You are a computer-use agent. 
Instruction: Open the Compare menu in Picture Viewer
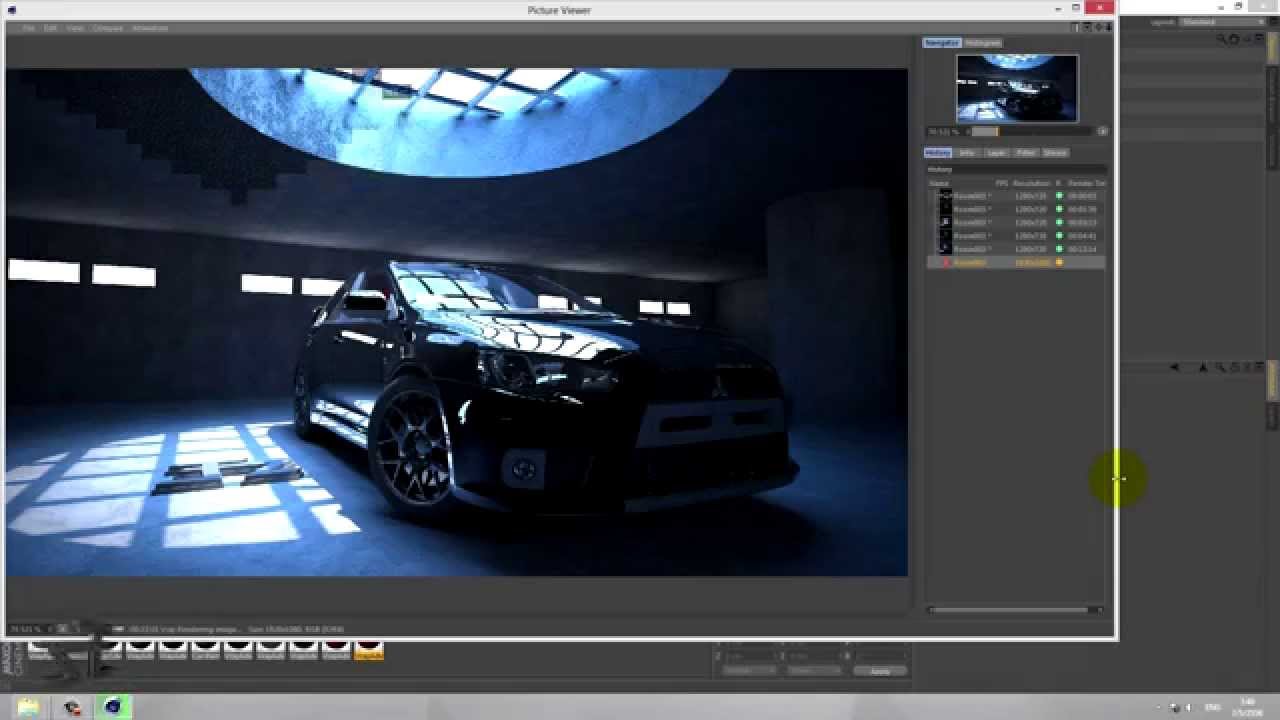pyautogui.click(x=107, y=28)
